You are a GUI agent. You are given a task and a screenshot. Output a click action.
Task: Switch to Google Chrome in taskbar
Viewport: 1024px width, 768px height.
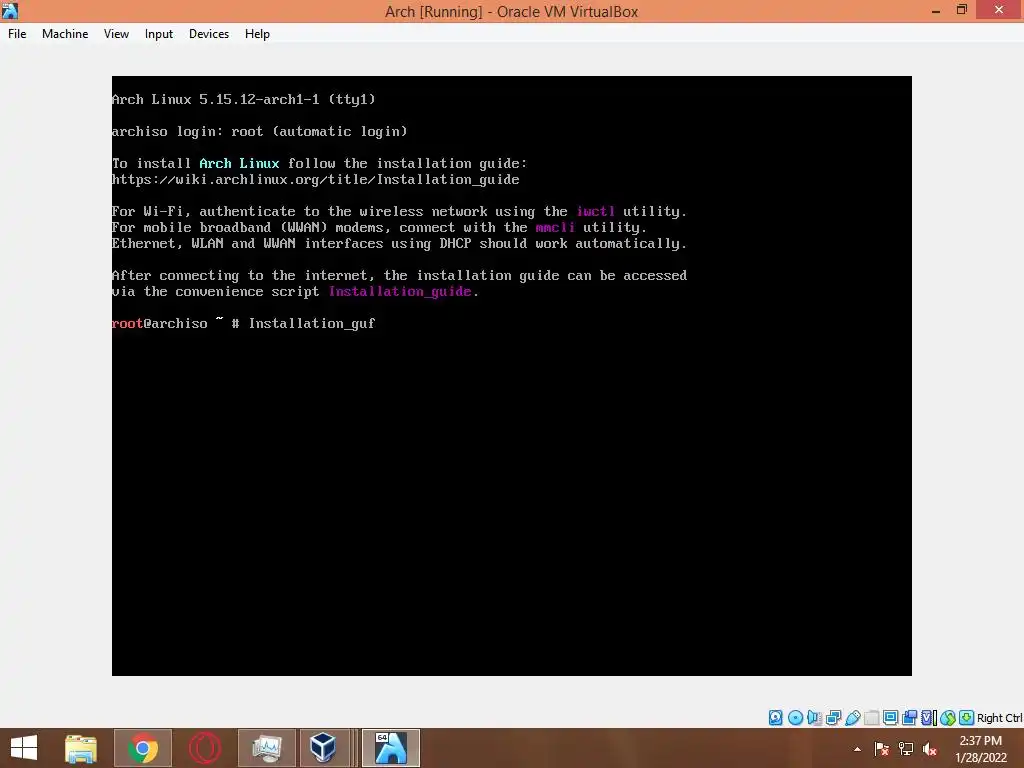coord(143,748)
